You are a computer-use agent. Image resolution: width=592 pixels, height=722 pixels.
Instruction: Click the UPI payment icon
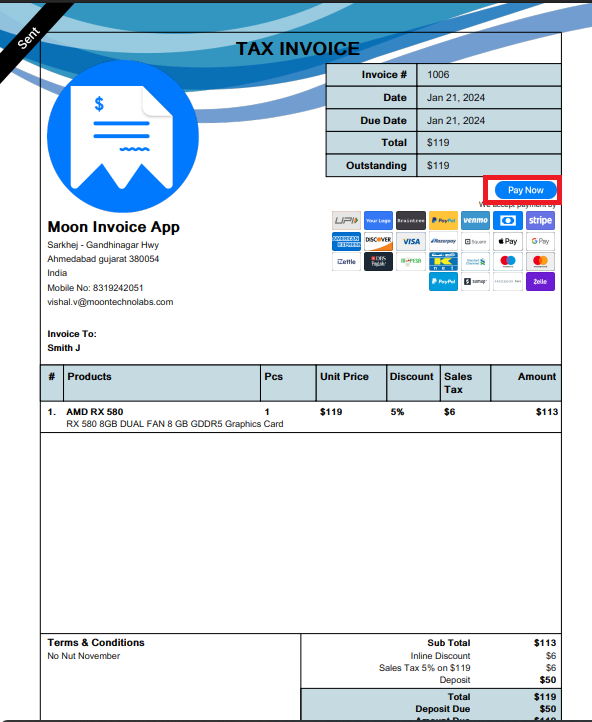pyautogui.click(x=346, y=221)
